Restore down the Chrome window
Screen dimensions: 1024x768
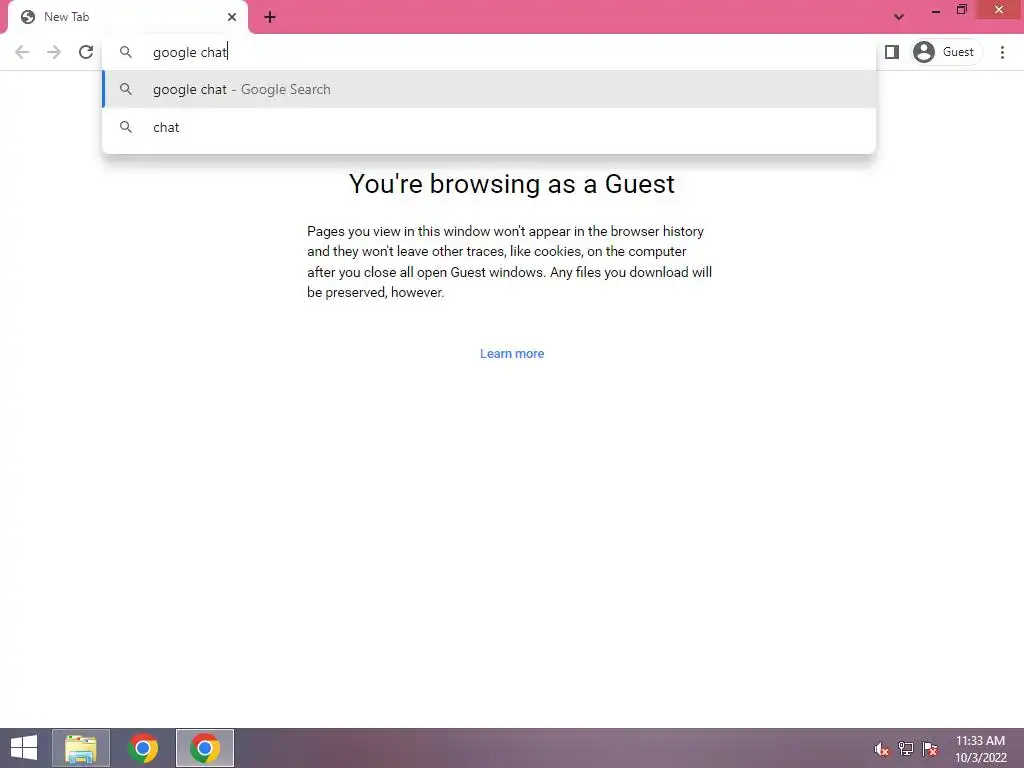[961, 10]
